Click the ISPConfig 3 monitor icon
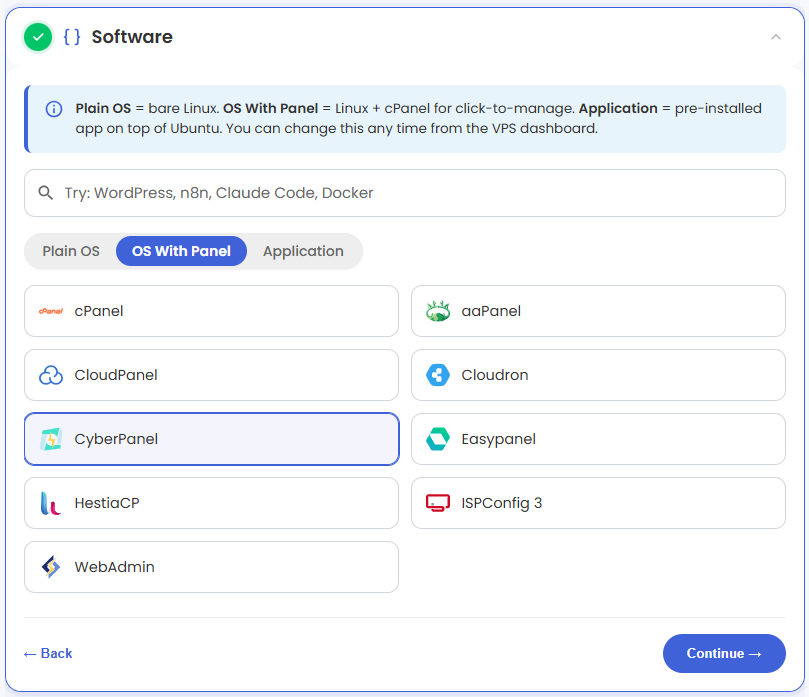 [x=438, y=503]
